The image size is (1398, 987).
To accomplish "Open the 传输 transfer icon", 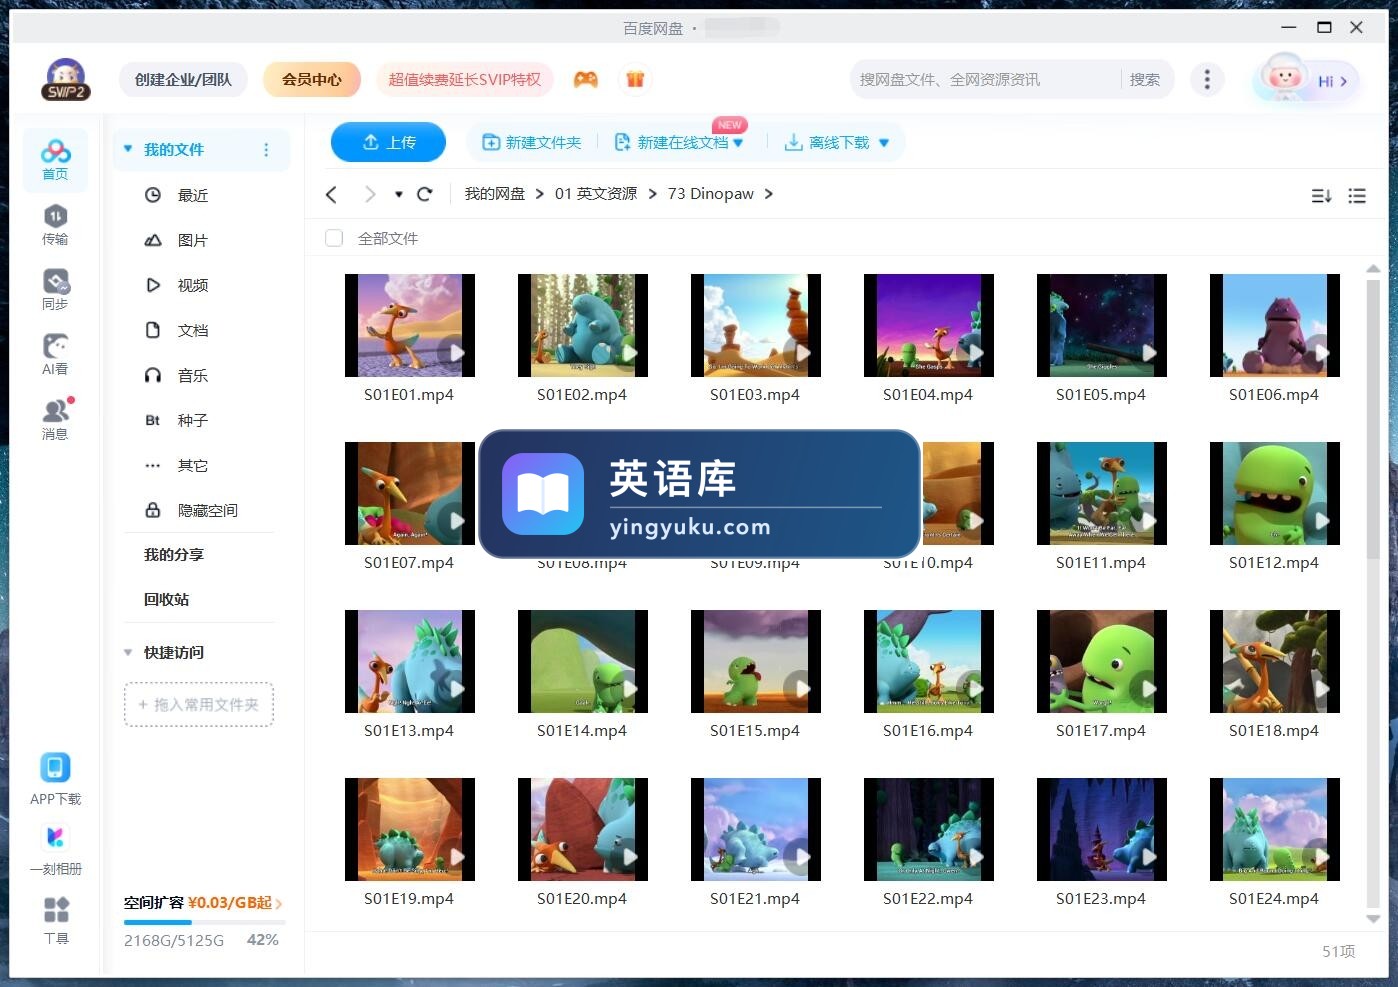I will click(55, 225).
